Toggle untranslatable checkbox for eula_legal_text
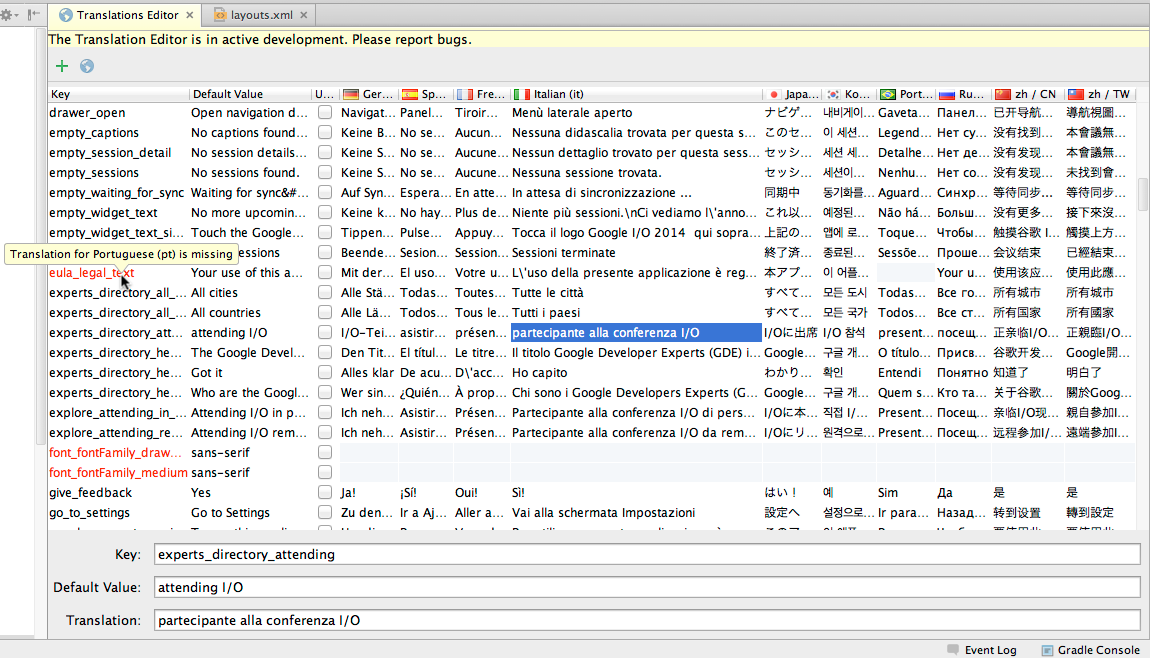This screenshot has height=658, width=1150. coord(325,272)
